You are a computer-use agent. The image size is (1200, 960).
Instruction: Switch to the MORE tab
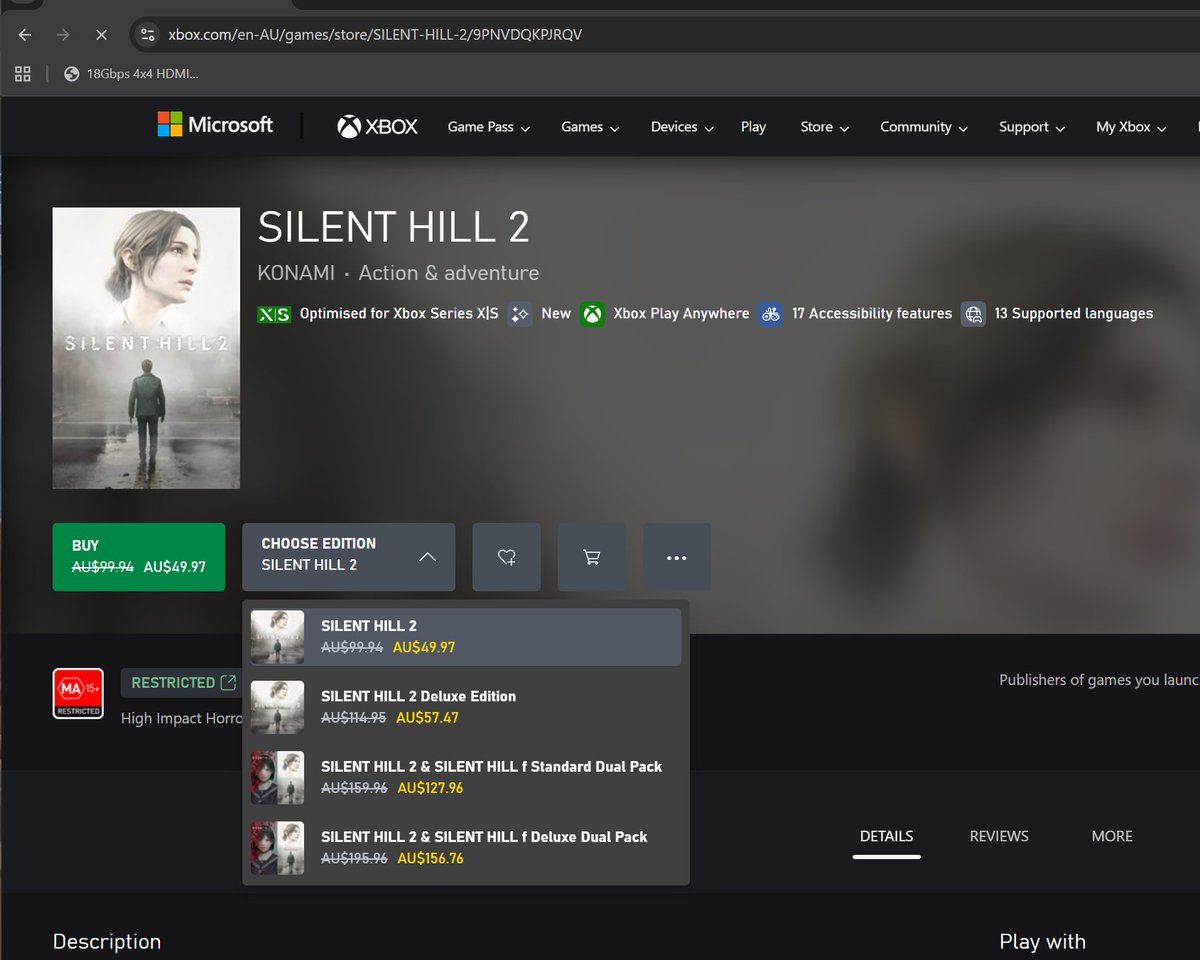[1112, 836]
